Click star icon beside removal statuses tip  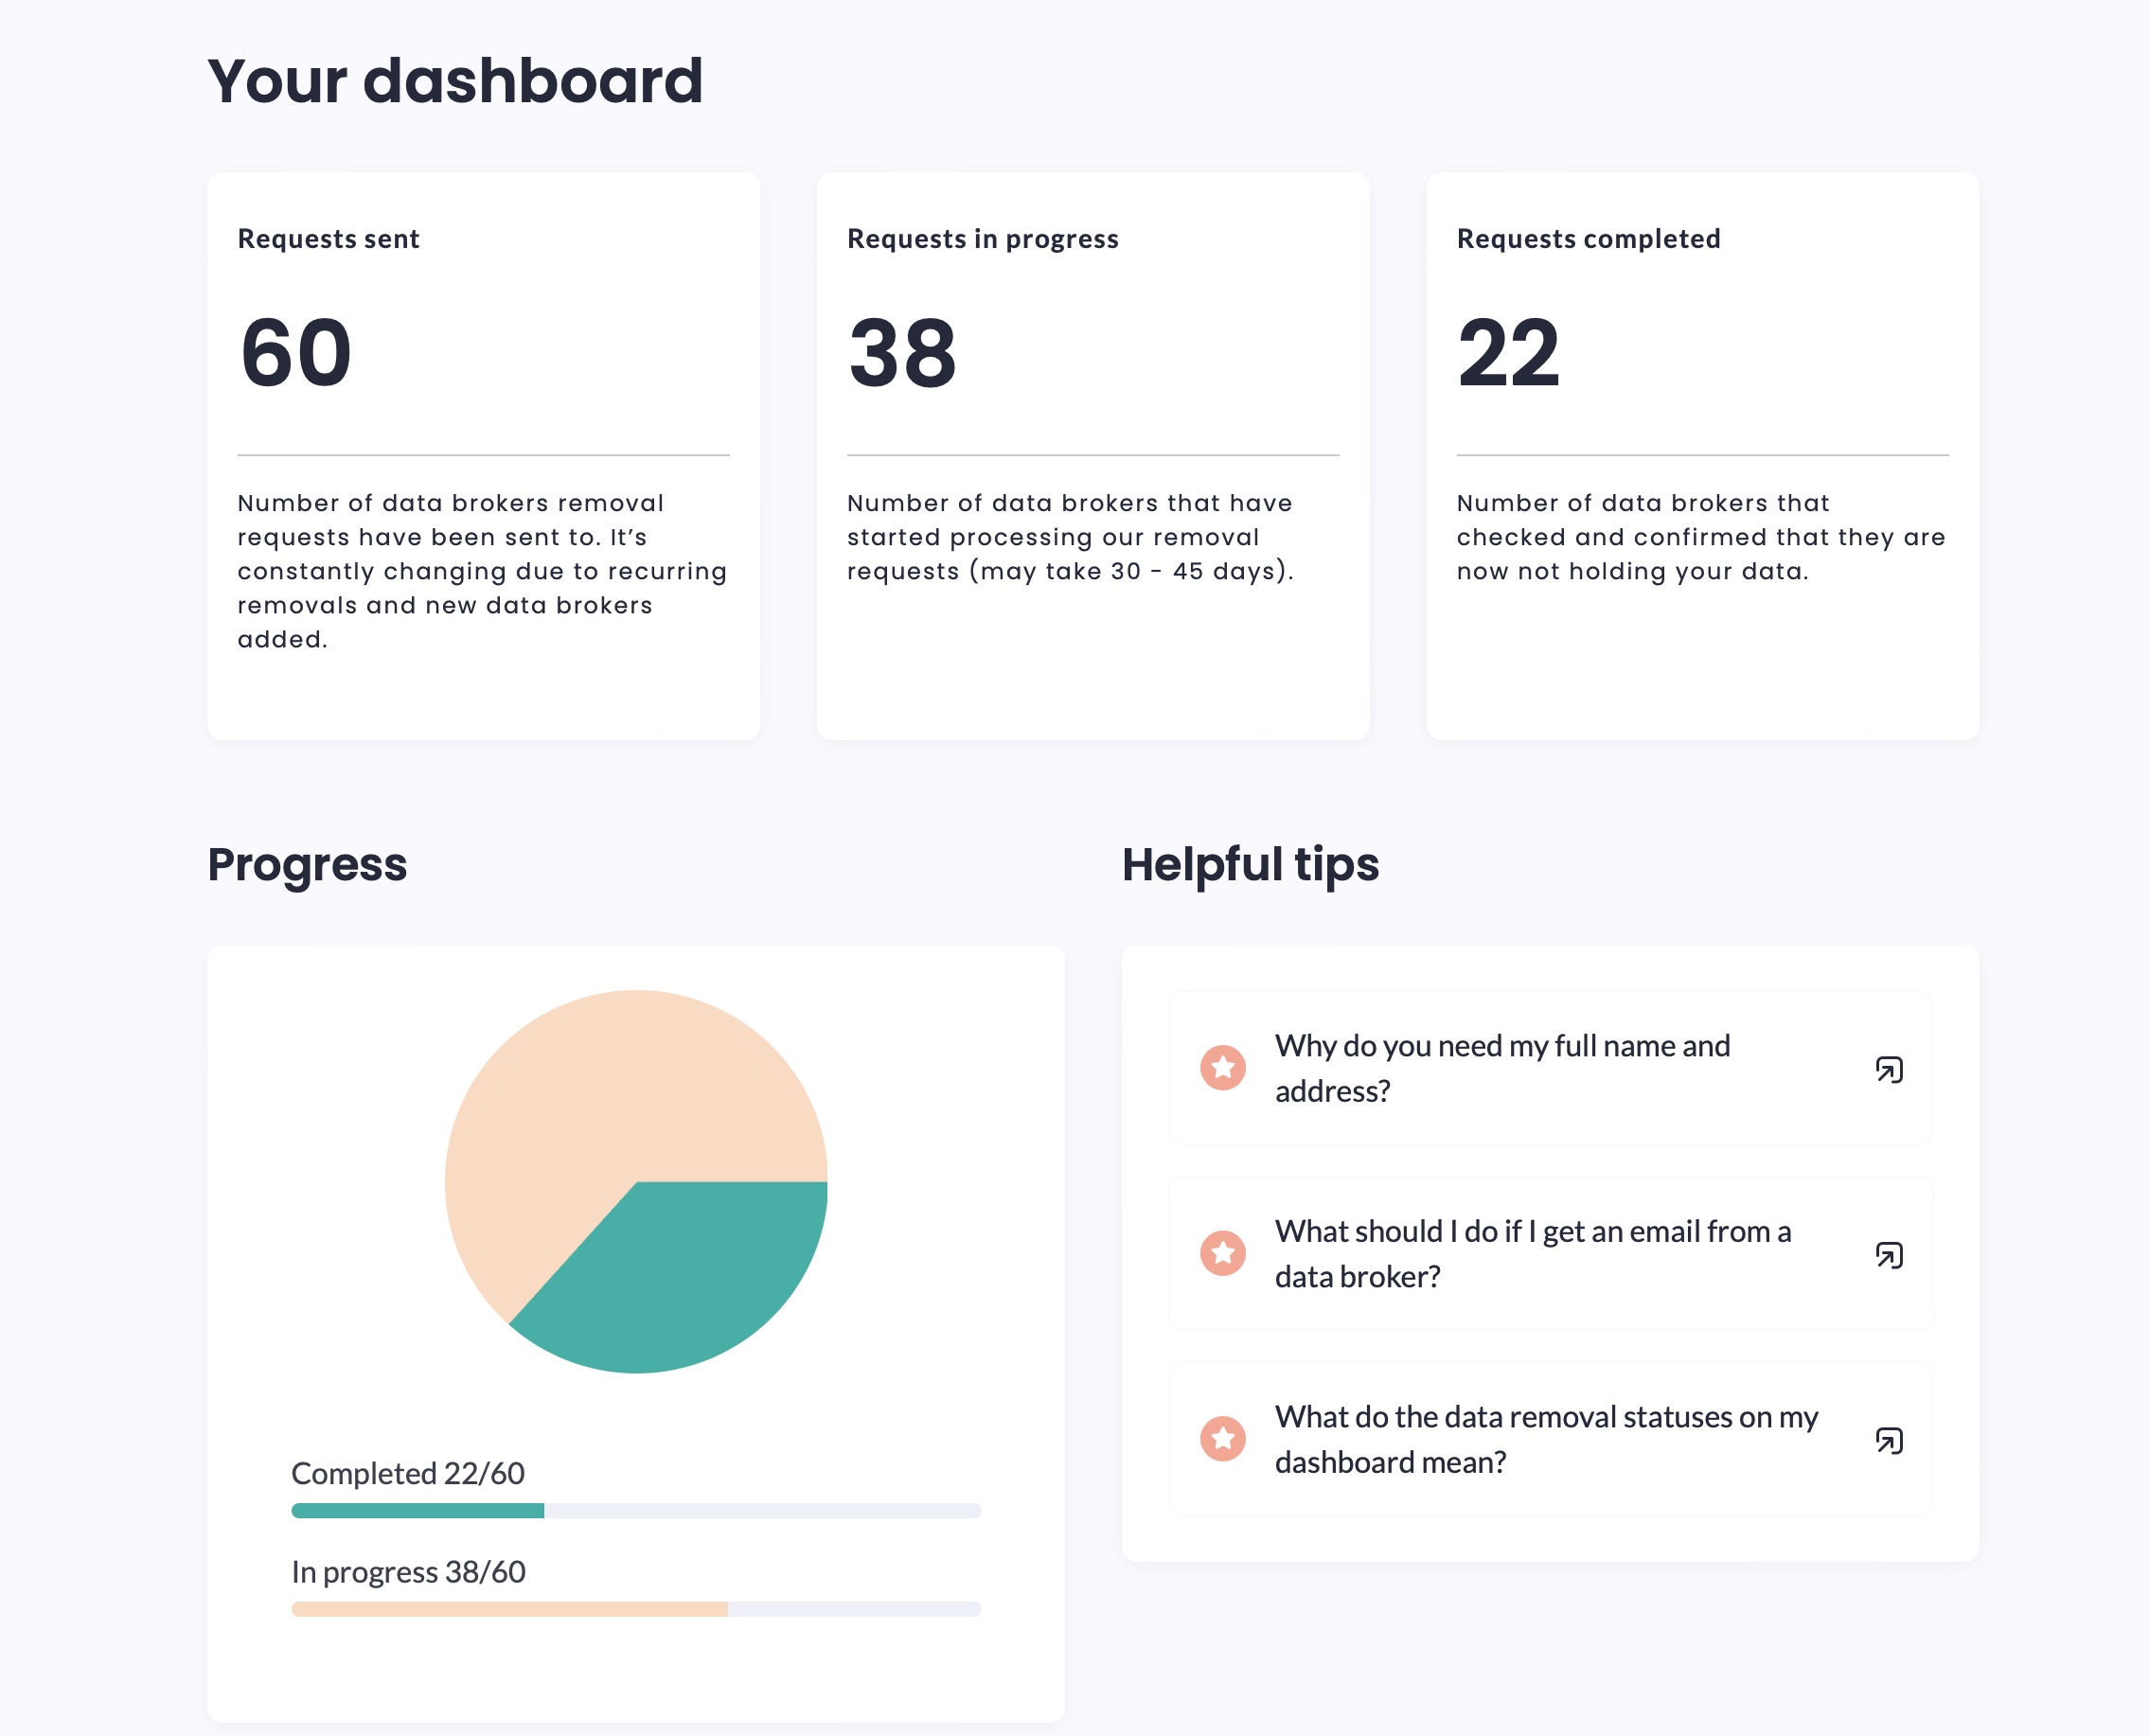click(x=1222, y=1439)
